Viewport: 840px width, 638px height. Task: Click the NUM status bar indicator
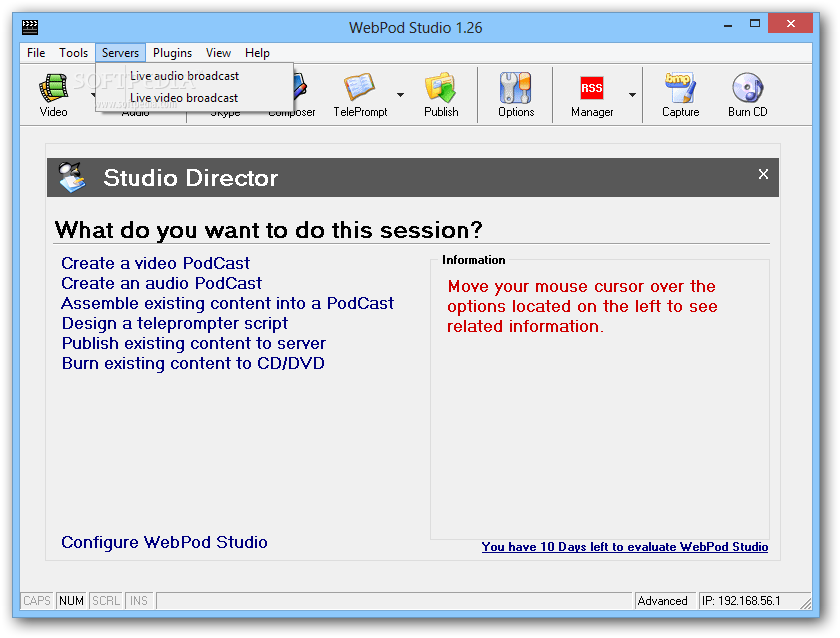point(71,601)
